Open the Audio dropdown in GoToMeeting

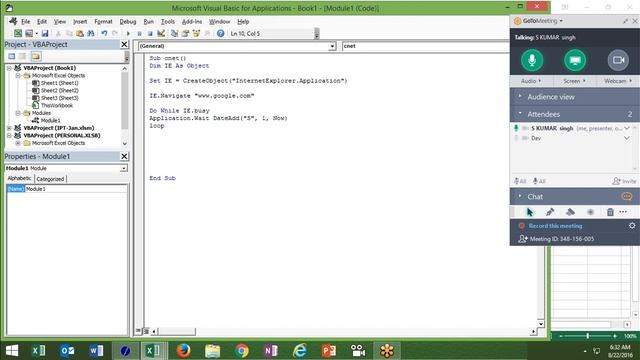[x=531, y=81]
